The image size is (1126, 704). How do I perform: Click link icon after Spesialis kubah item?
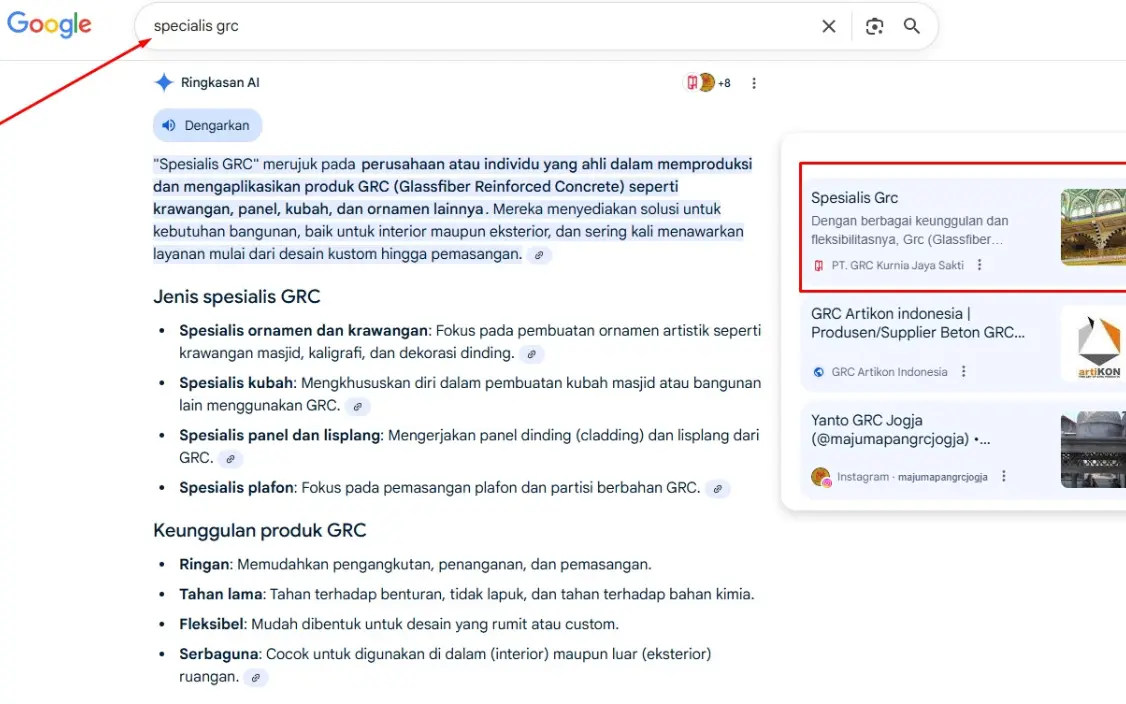[357, 407]
